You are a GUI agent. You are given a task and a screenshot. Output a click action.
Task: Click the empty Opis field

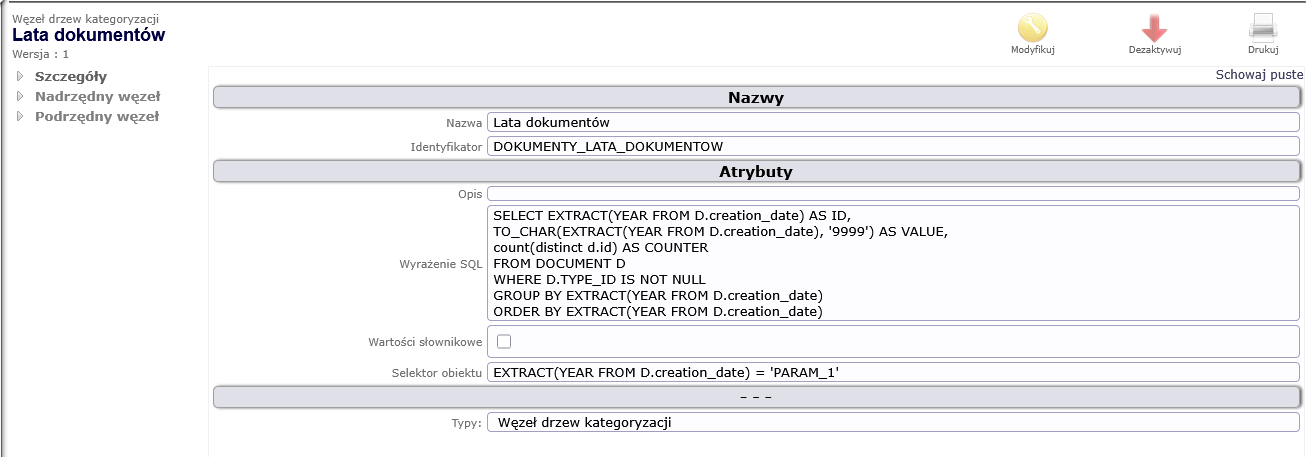coord(892,193)
